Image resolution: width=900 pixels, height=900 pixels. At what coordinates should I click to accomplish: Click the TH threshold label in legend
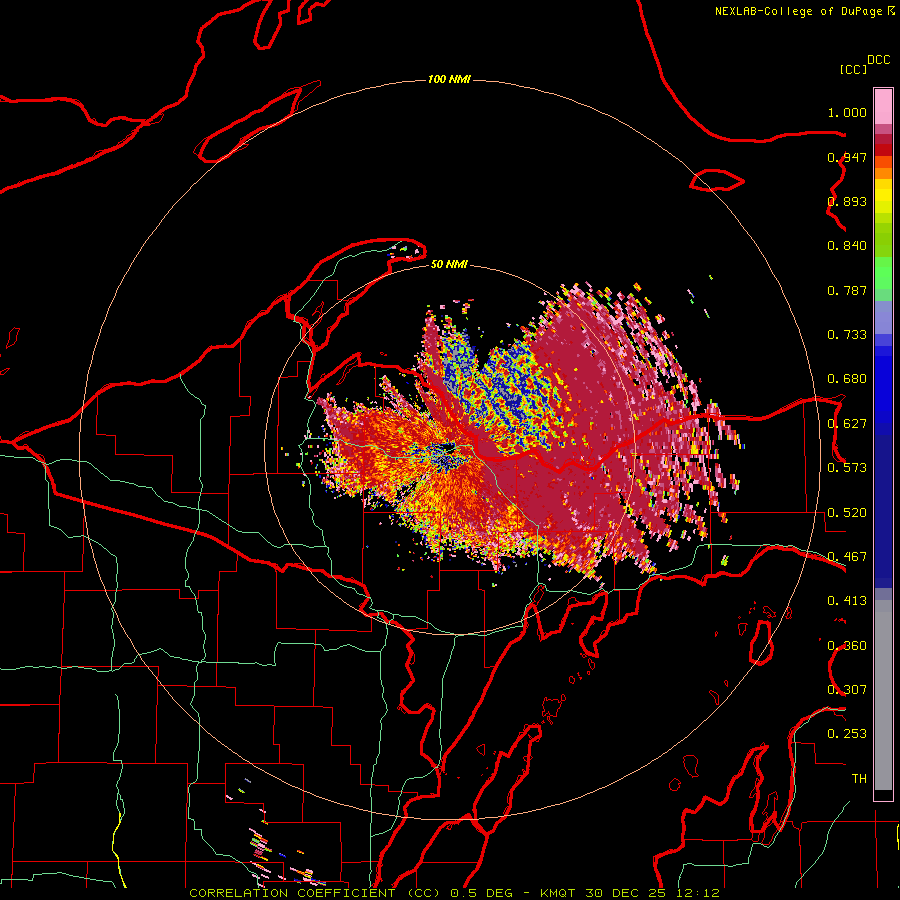(859, 779)
